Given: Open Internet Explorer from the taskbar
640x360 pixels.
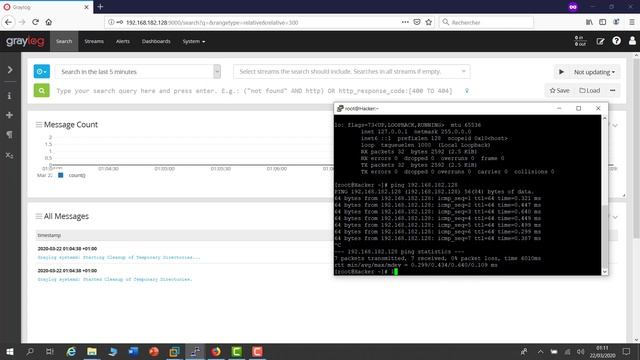Looking at the screenshot, I should (71, 351).
